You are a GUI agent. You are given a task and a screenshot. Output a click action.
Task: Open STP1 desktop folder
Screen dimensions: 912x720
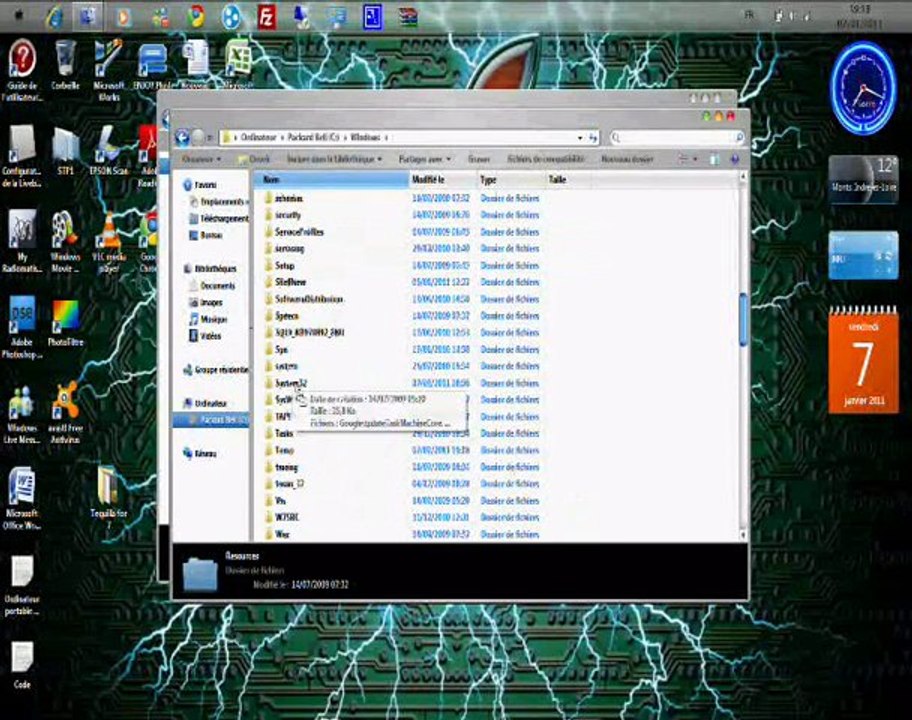tap(65, 150)
